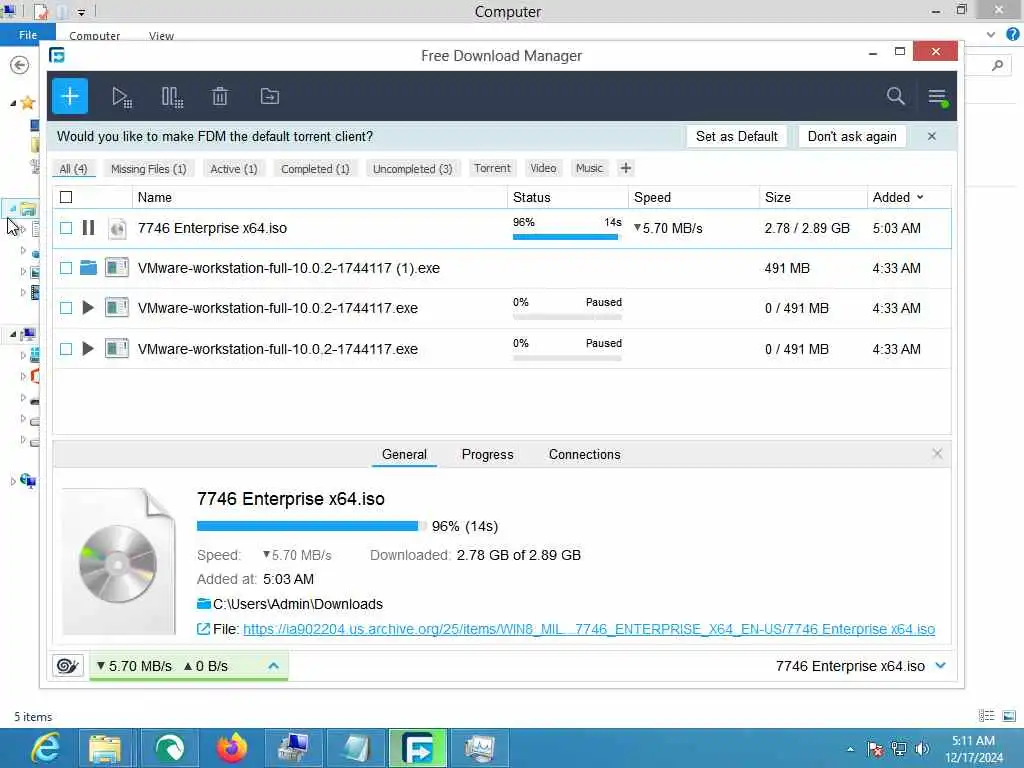Close the details panel
This screenshot has height=768, width=1024.
937,454
